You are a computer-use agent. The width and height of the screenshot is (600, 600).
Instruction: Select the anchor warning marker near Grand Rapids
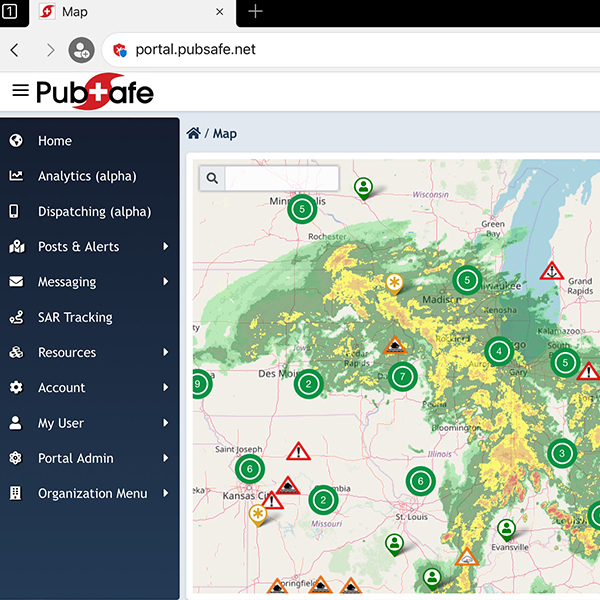pos(551,271)
